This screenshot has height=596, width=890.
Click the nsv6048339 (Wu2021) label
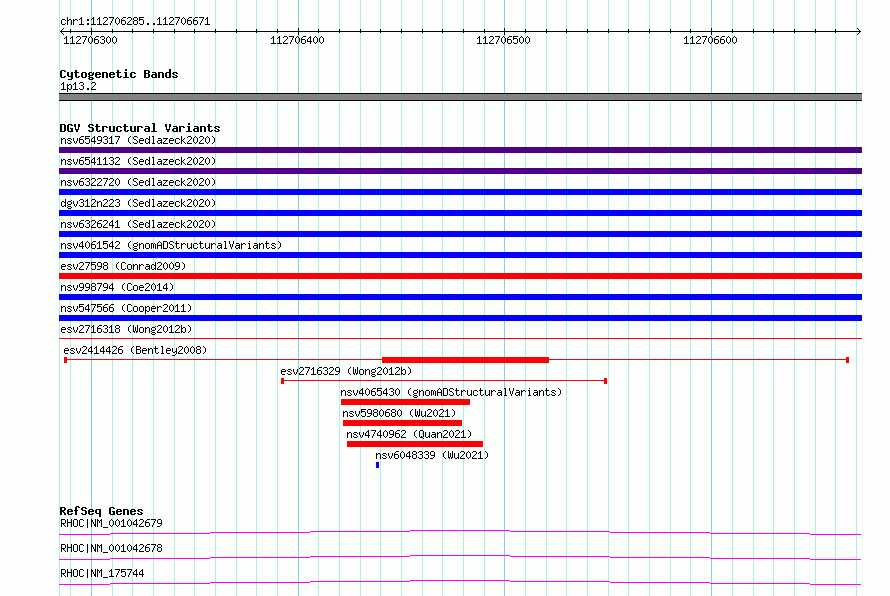tap(432, 455)
